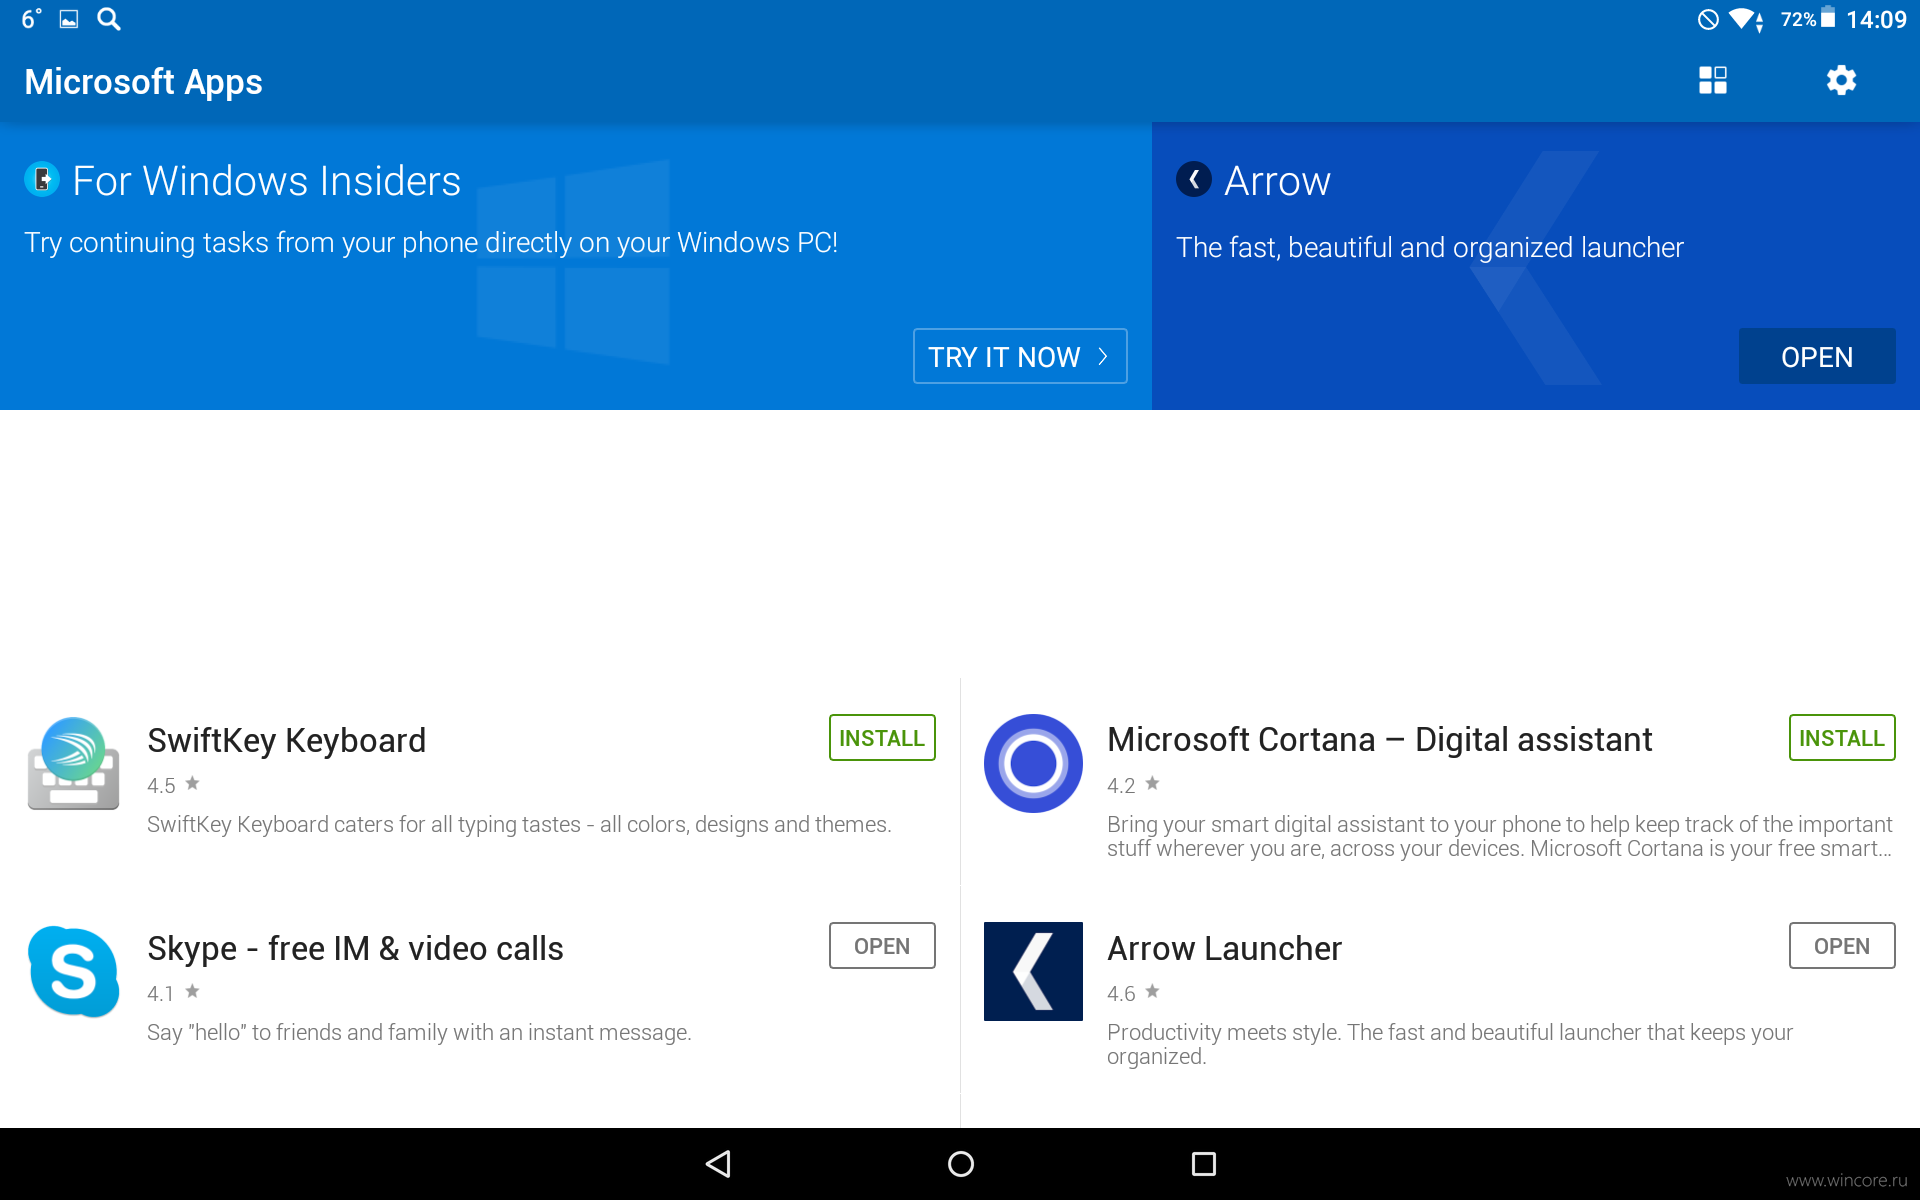Viewport: 1920px width, 1200px height.
Task: Click 'The fast, beautiful and organized launcher' text
Action: point(1430,247)
